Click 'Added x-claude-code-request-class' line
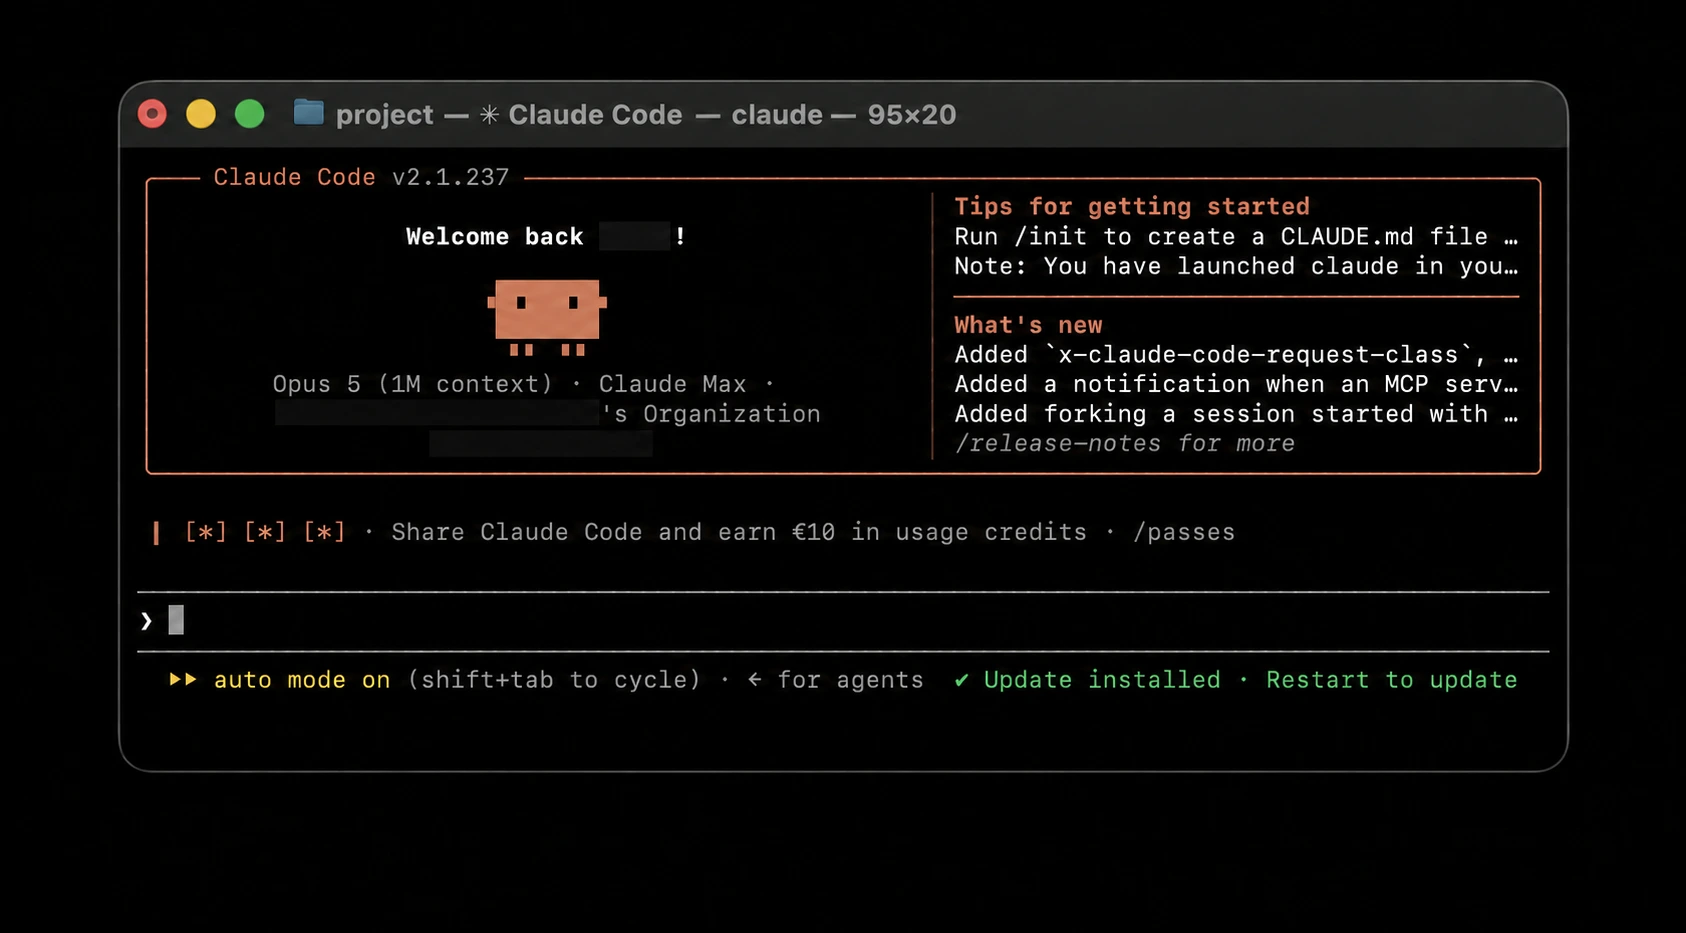The image size is (1686, 933). [1236, 355]
